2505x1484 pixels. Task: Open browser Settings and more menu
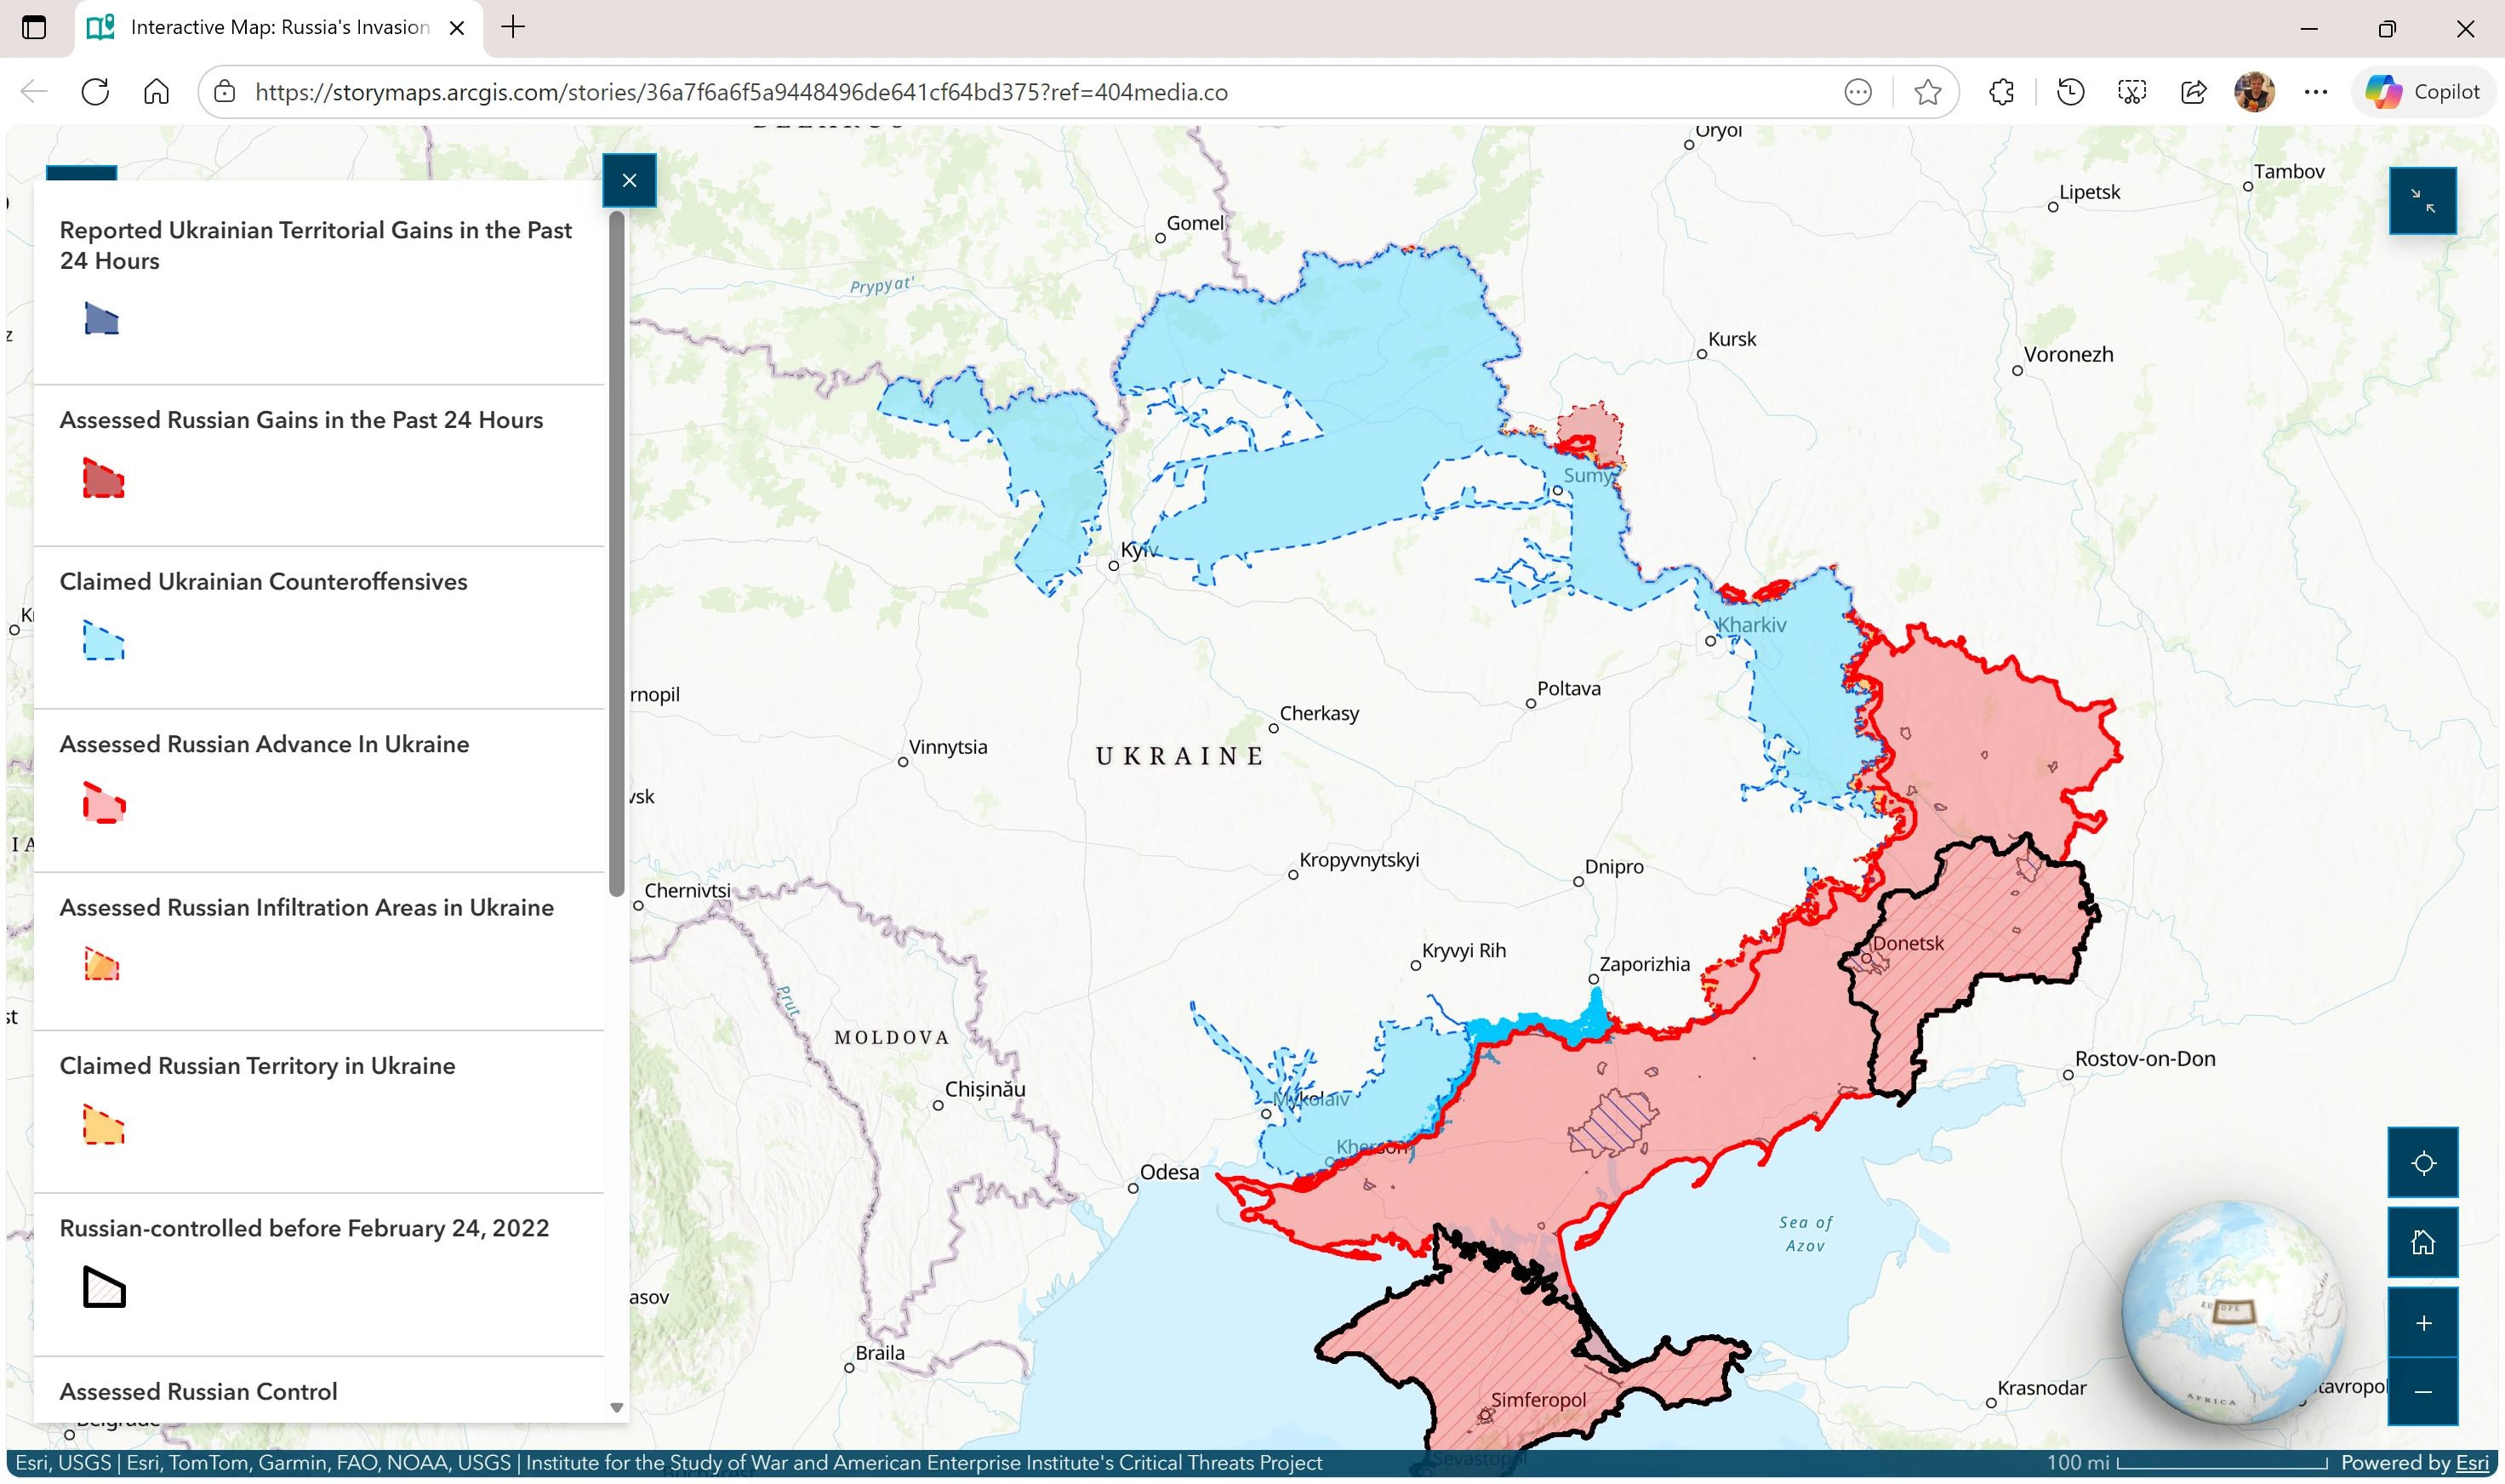2315,92
